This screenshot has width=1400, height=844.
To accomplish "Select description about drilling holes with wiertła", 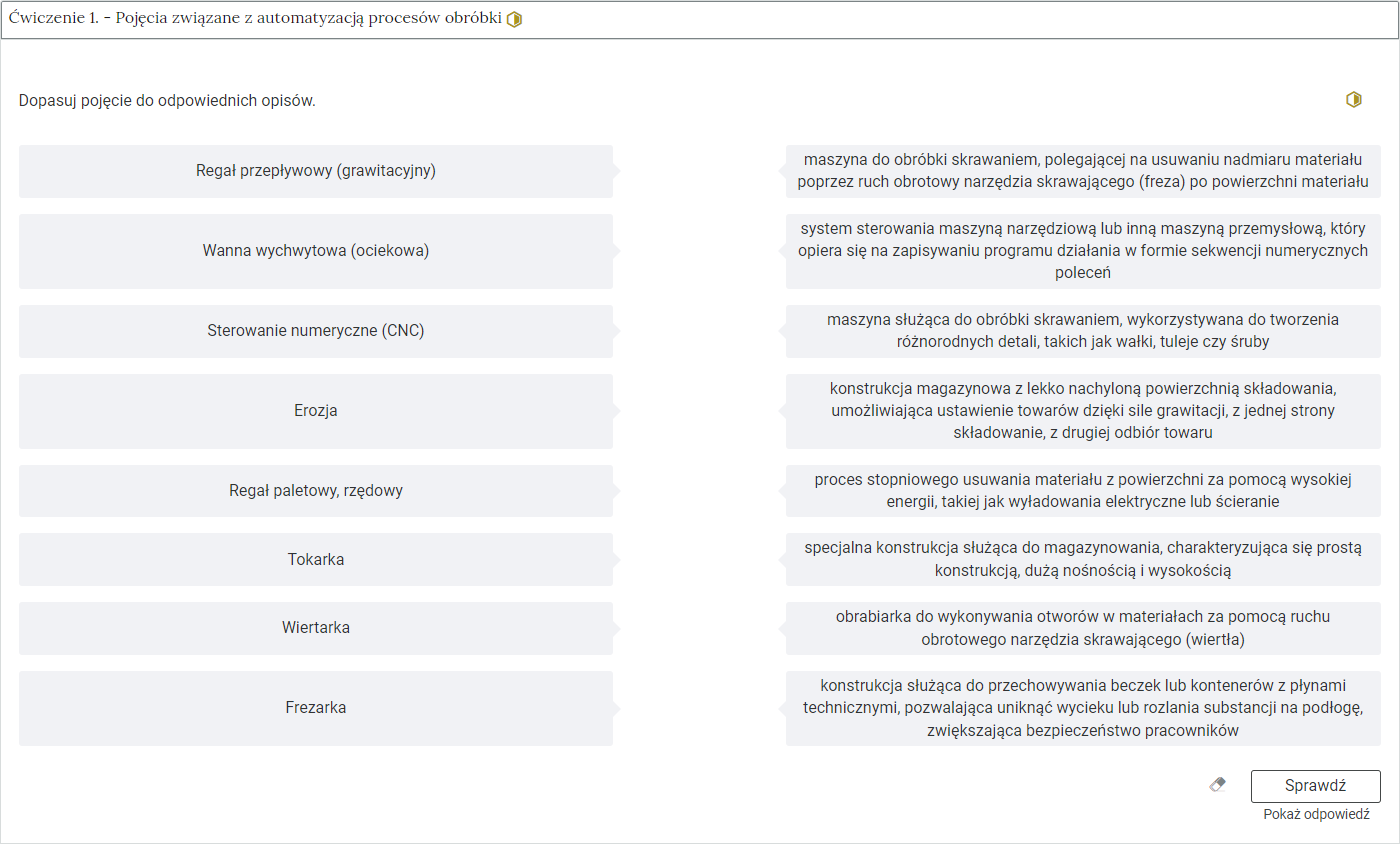I will 1082,628.
